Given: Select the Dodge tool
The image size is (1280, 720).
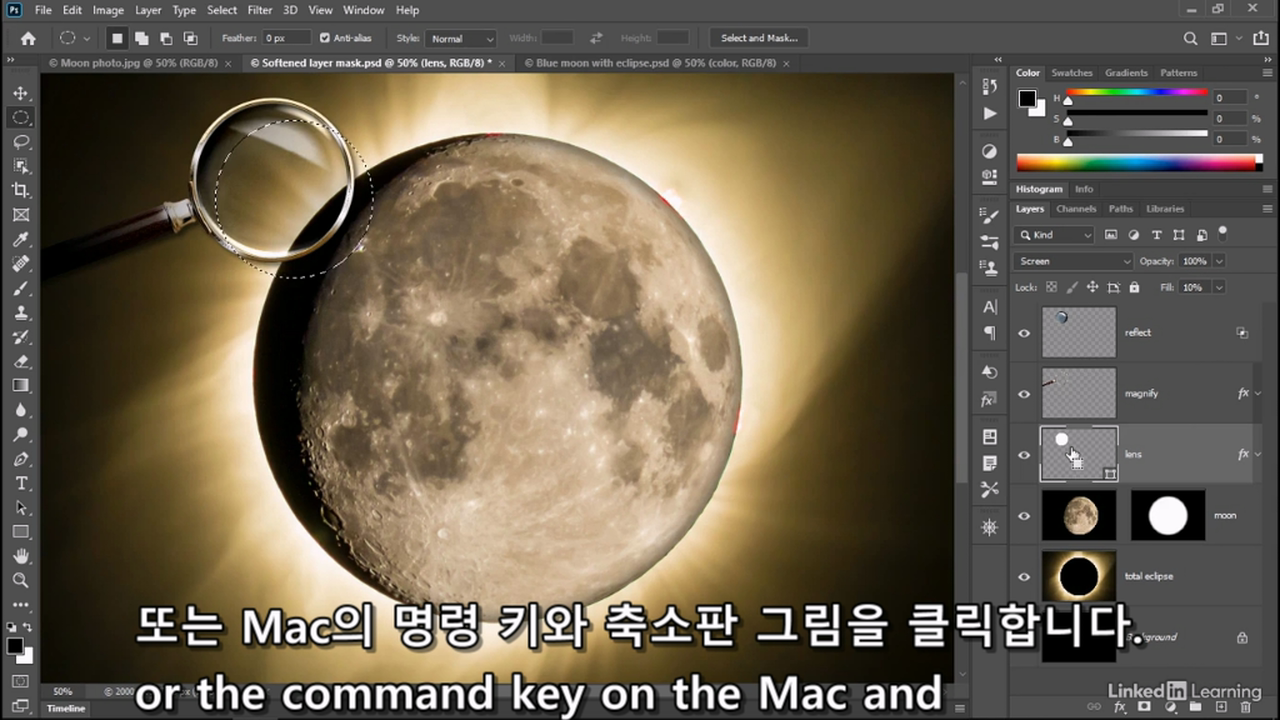Looking at the screenshot, I should (x=21, y=435).
